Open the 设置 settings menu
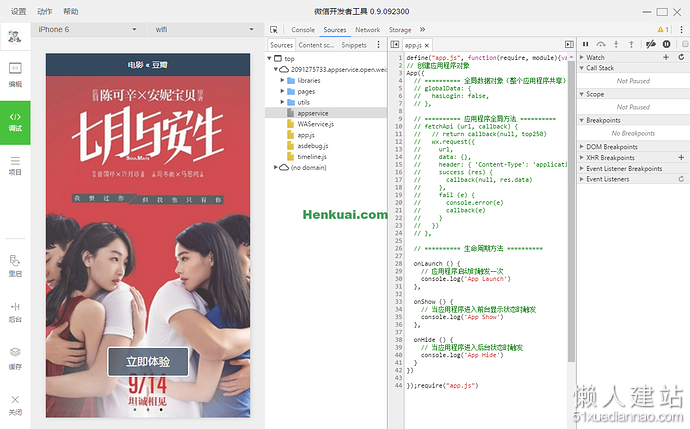This screenshot has width=690, height=429. point(18,11)
